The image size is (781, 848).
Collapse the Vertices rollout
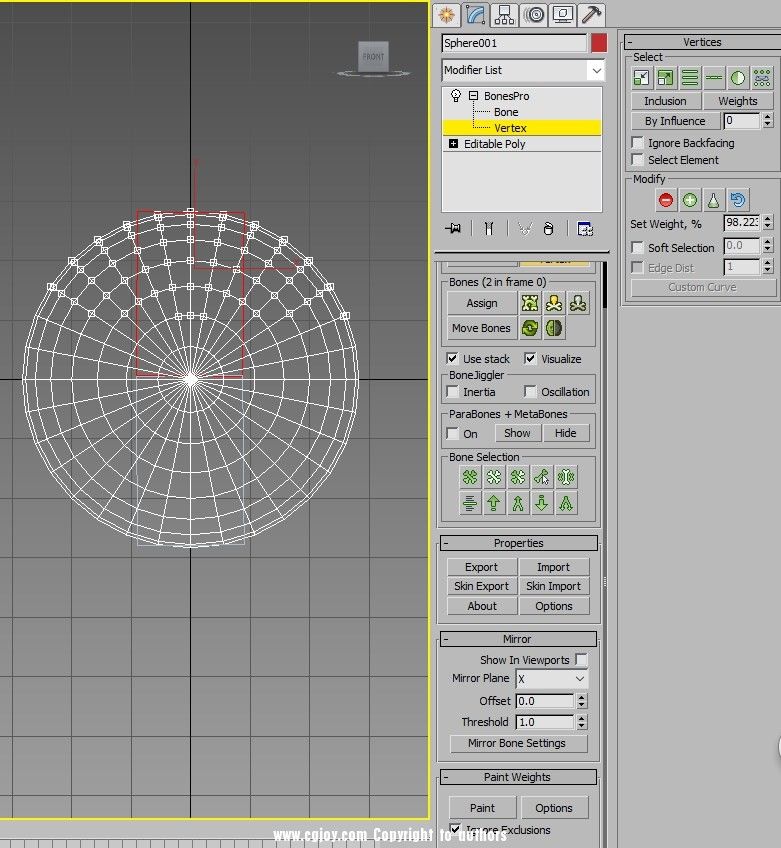click(702, 42)
